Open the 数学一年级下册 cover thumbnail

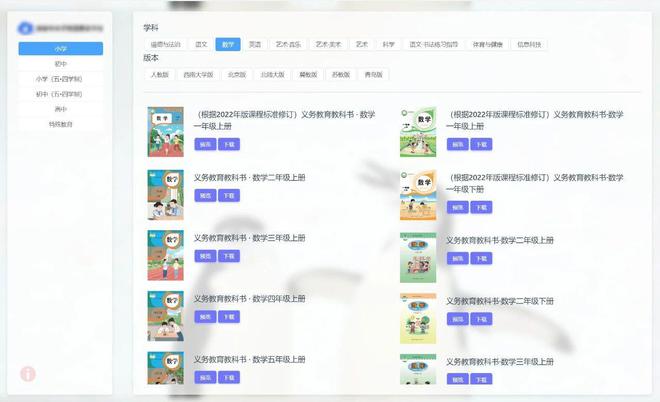point(418,195)
